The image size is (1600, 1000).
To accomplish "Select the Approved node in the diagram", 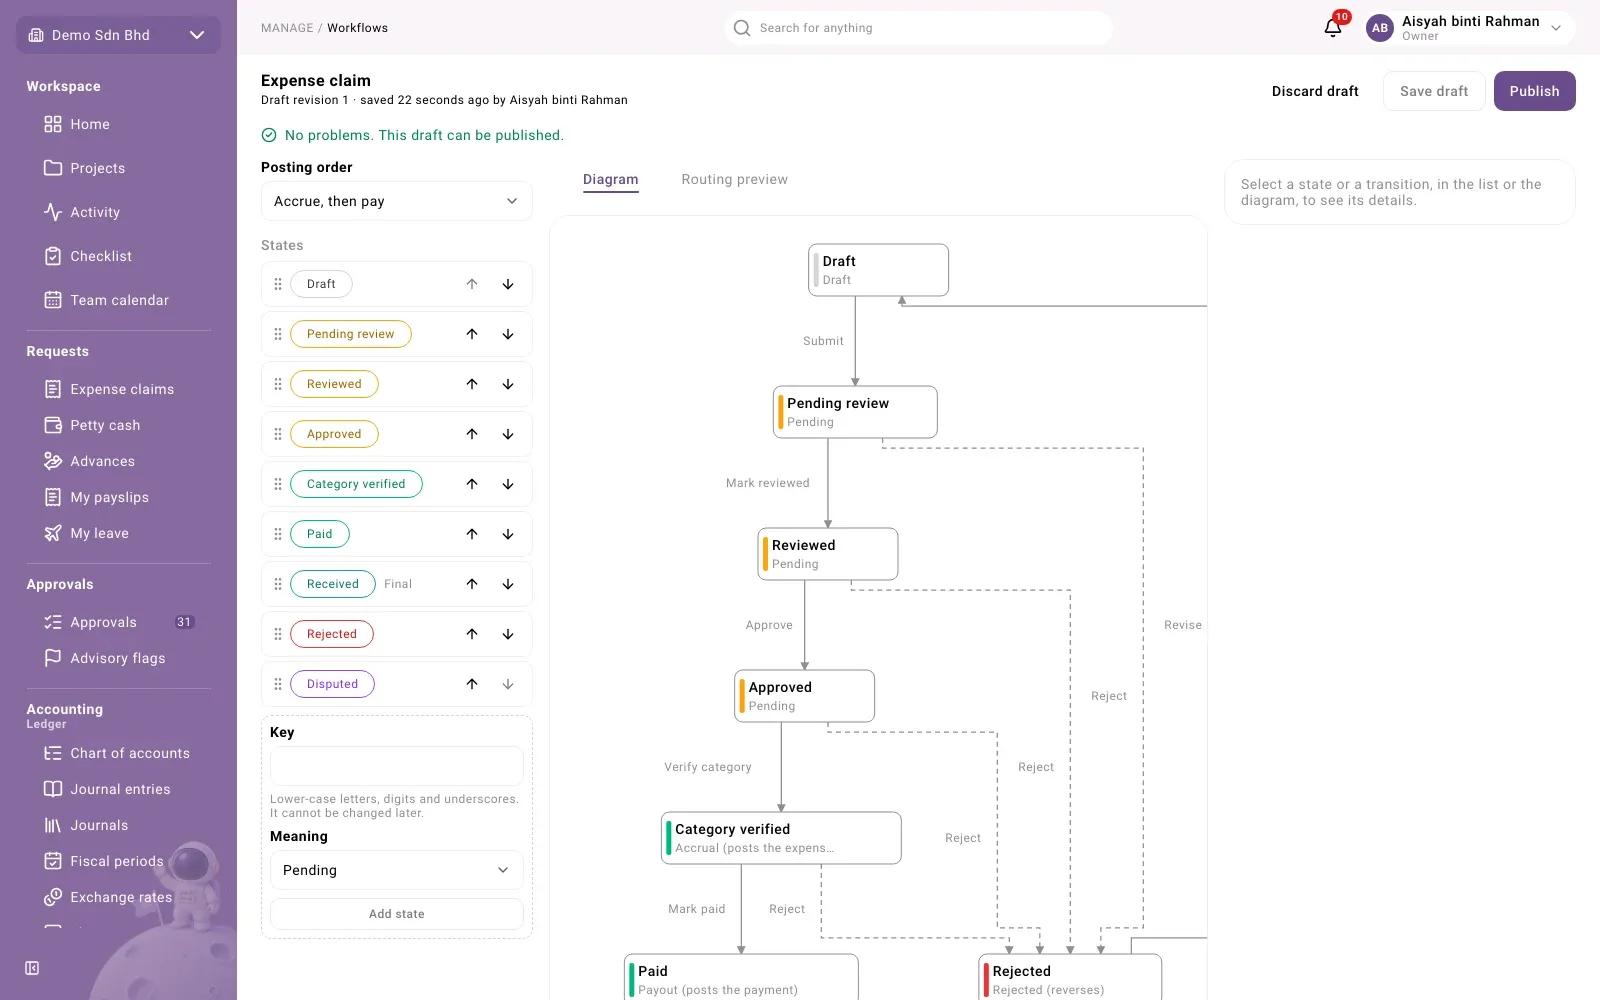I will [805, 696].
